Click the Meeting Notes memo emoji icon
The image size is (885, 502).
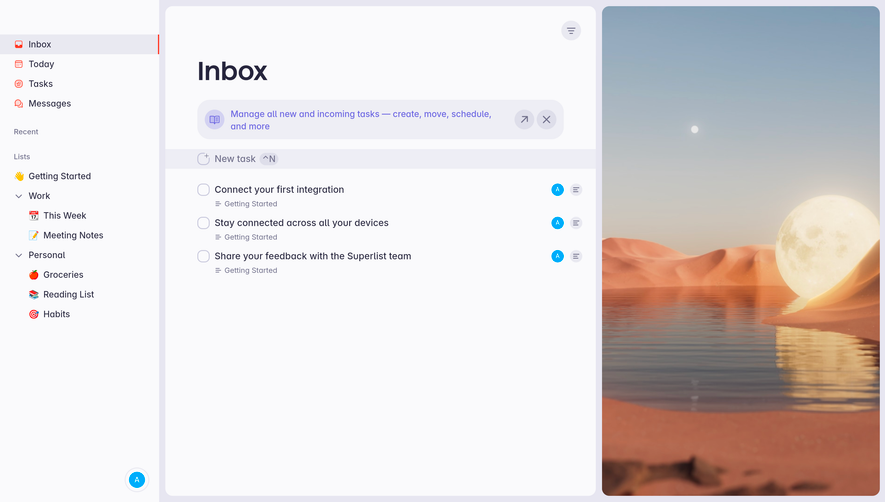click(x=34, y=235)
